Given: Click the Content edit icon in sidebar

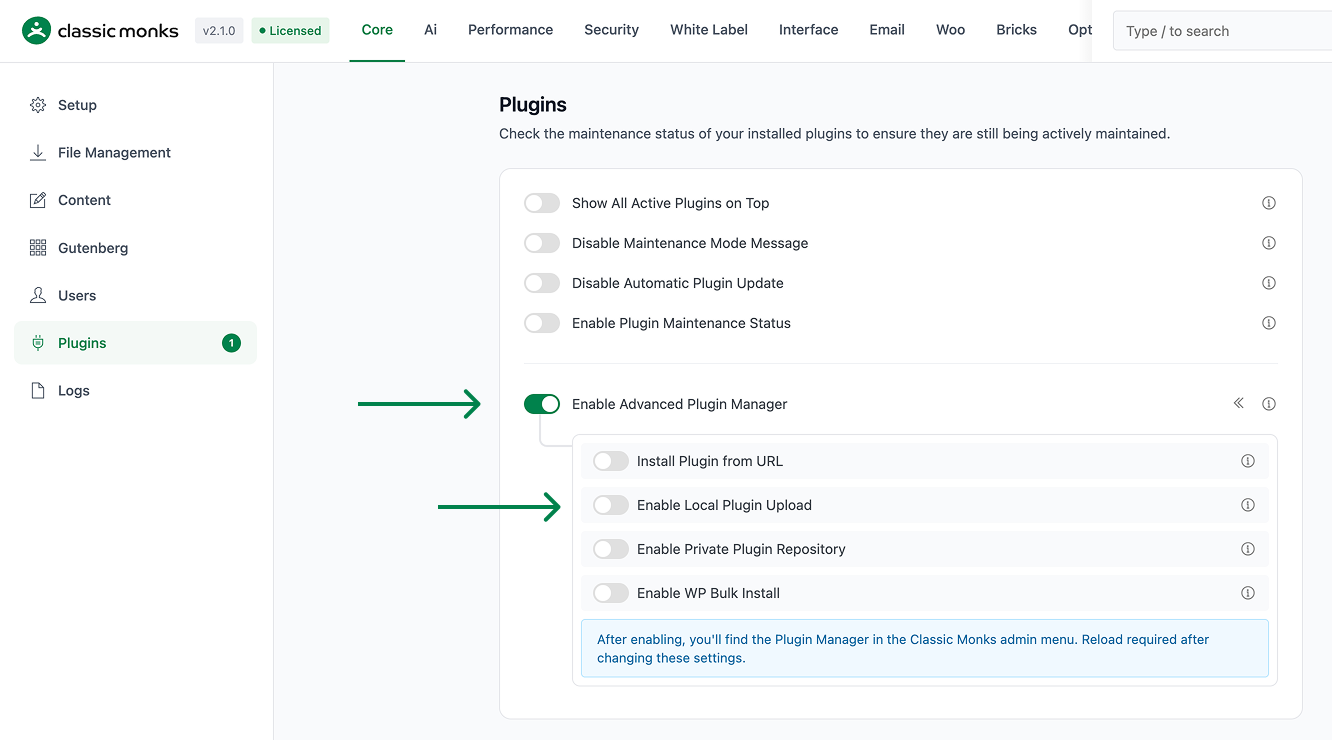Looking at the screenshot, I should pos(38,200).
